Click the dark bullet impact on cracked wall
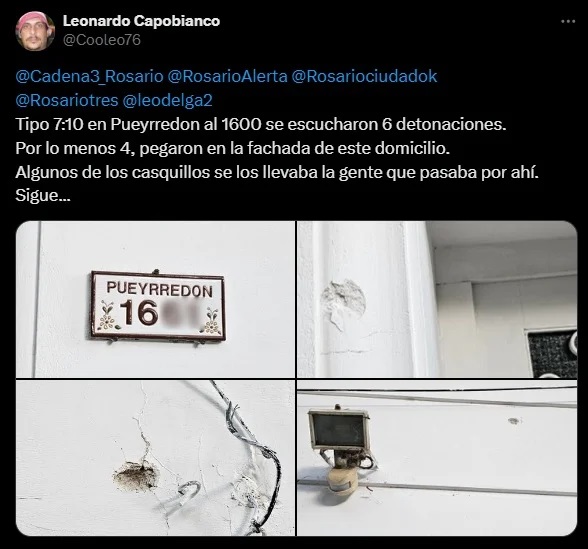Viewport: 588px width, 549px height. pos(135,476)
